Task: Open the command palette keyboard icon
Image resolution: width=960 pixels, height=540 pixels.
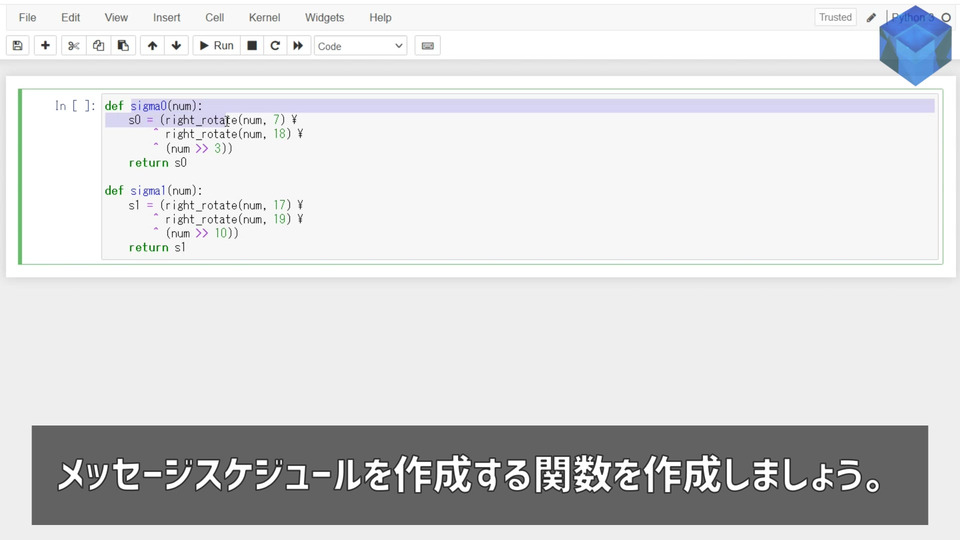Action: coord(428,46)
